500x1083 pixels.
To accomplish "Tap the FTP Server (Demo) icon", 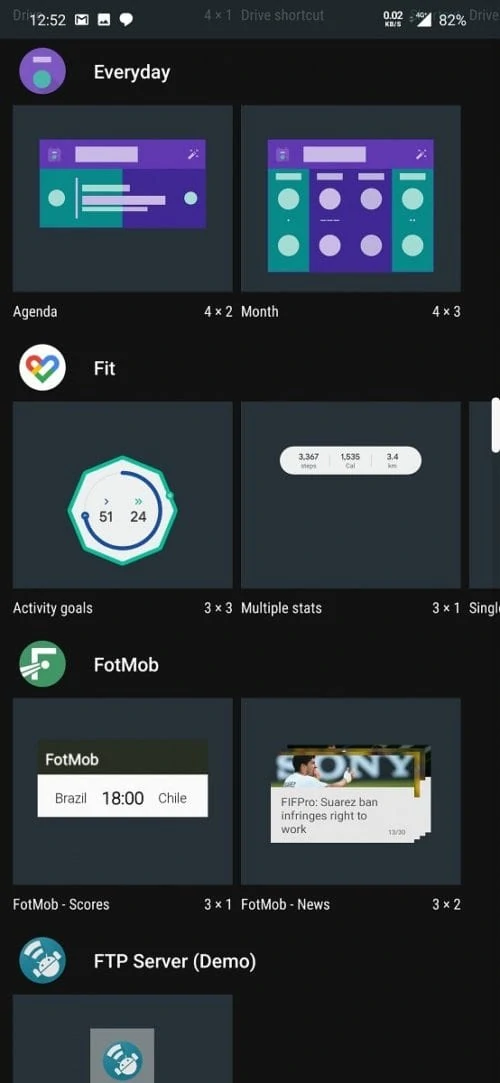I will tap(42, 960).
